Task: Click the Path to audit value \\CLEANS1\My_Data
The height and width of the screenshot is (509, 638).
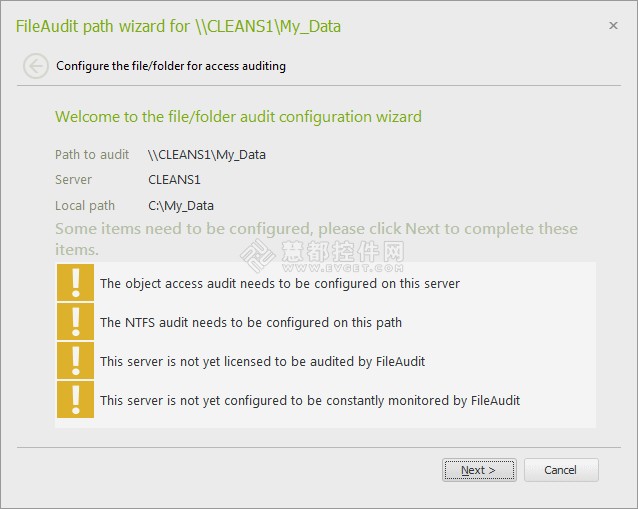Action: point(207,155)
